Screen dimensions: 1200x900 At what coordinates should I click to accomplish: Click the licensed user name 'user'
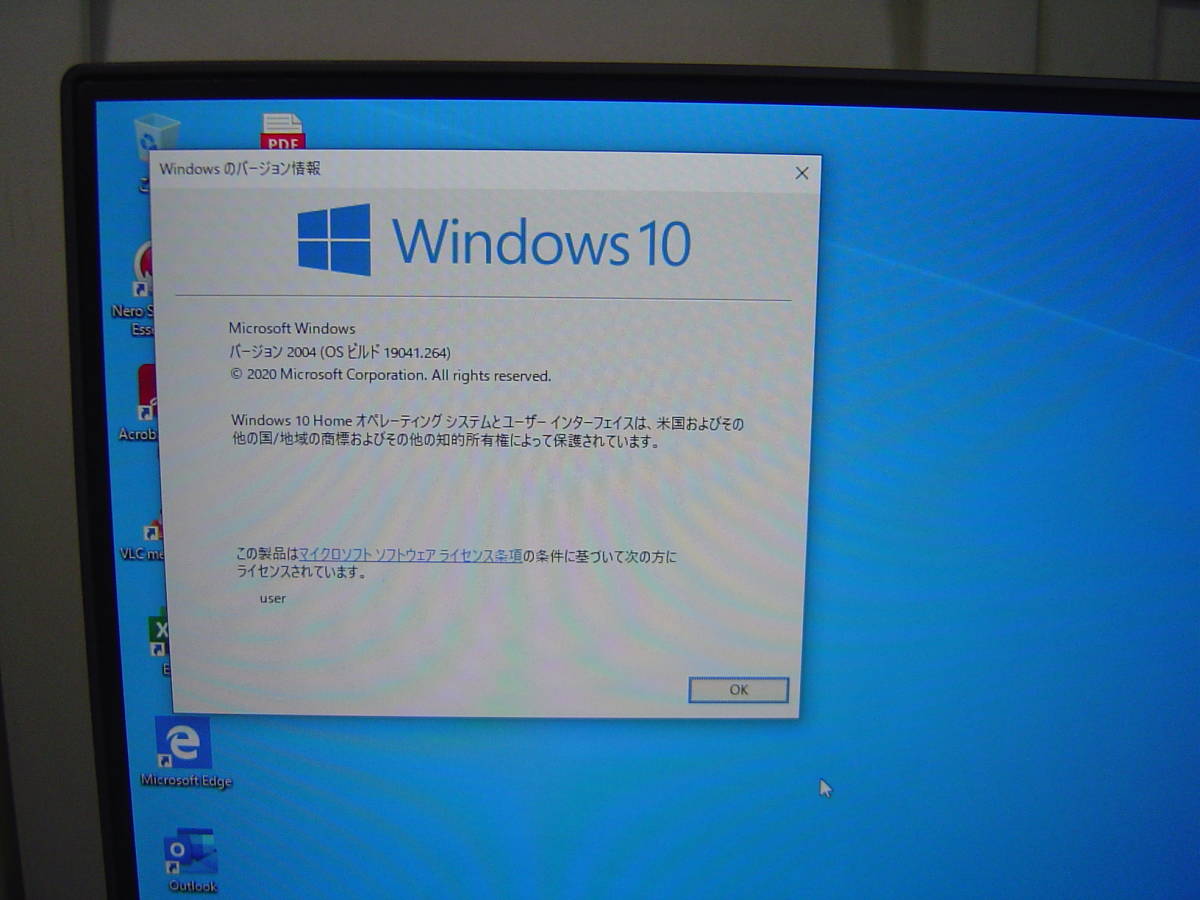[x=272, y=598]
